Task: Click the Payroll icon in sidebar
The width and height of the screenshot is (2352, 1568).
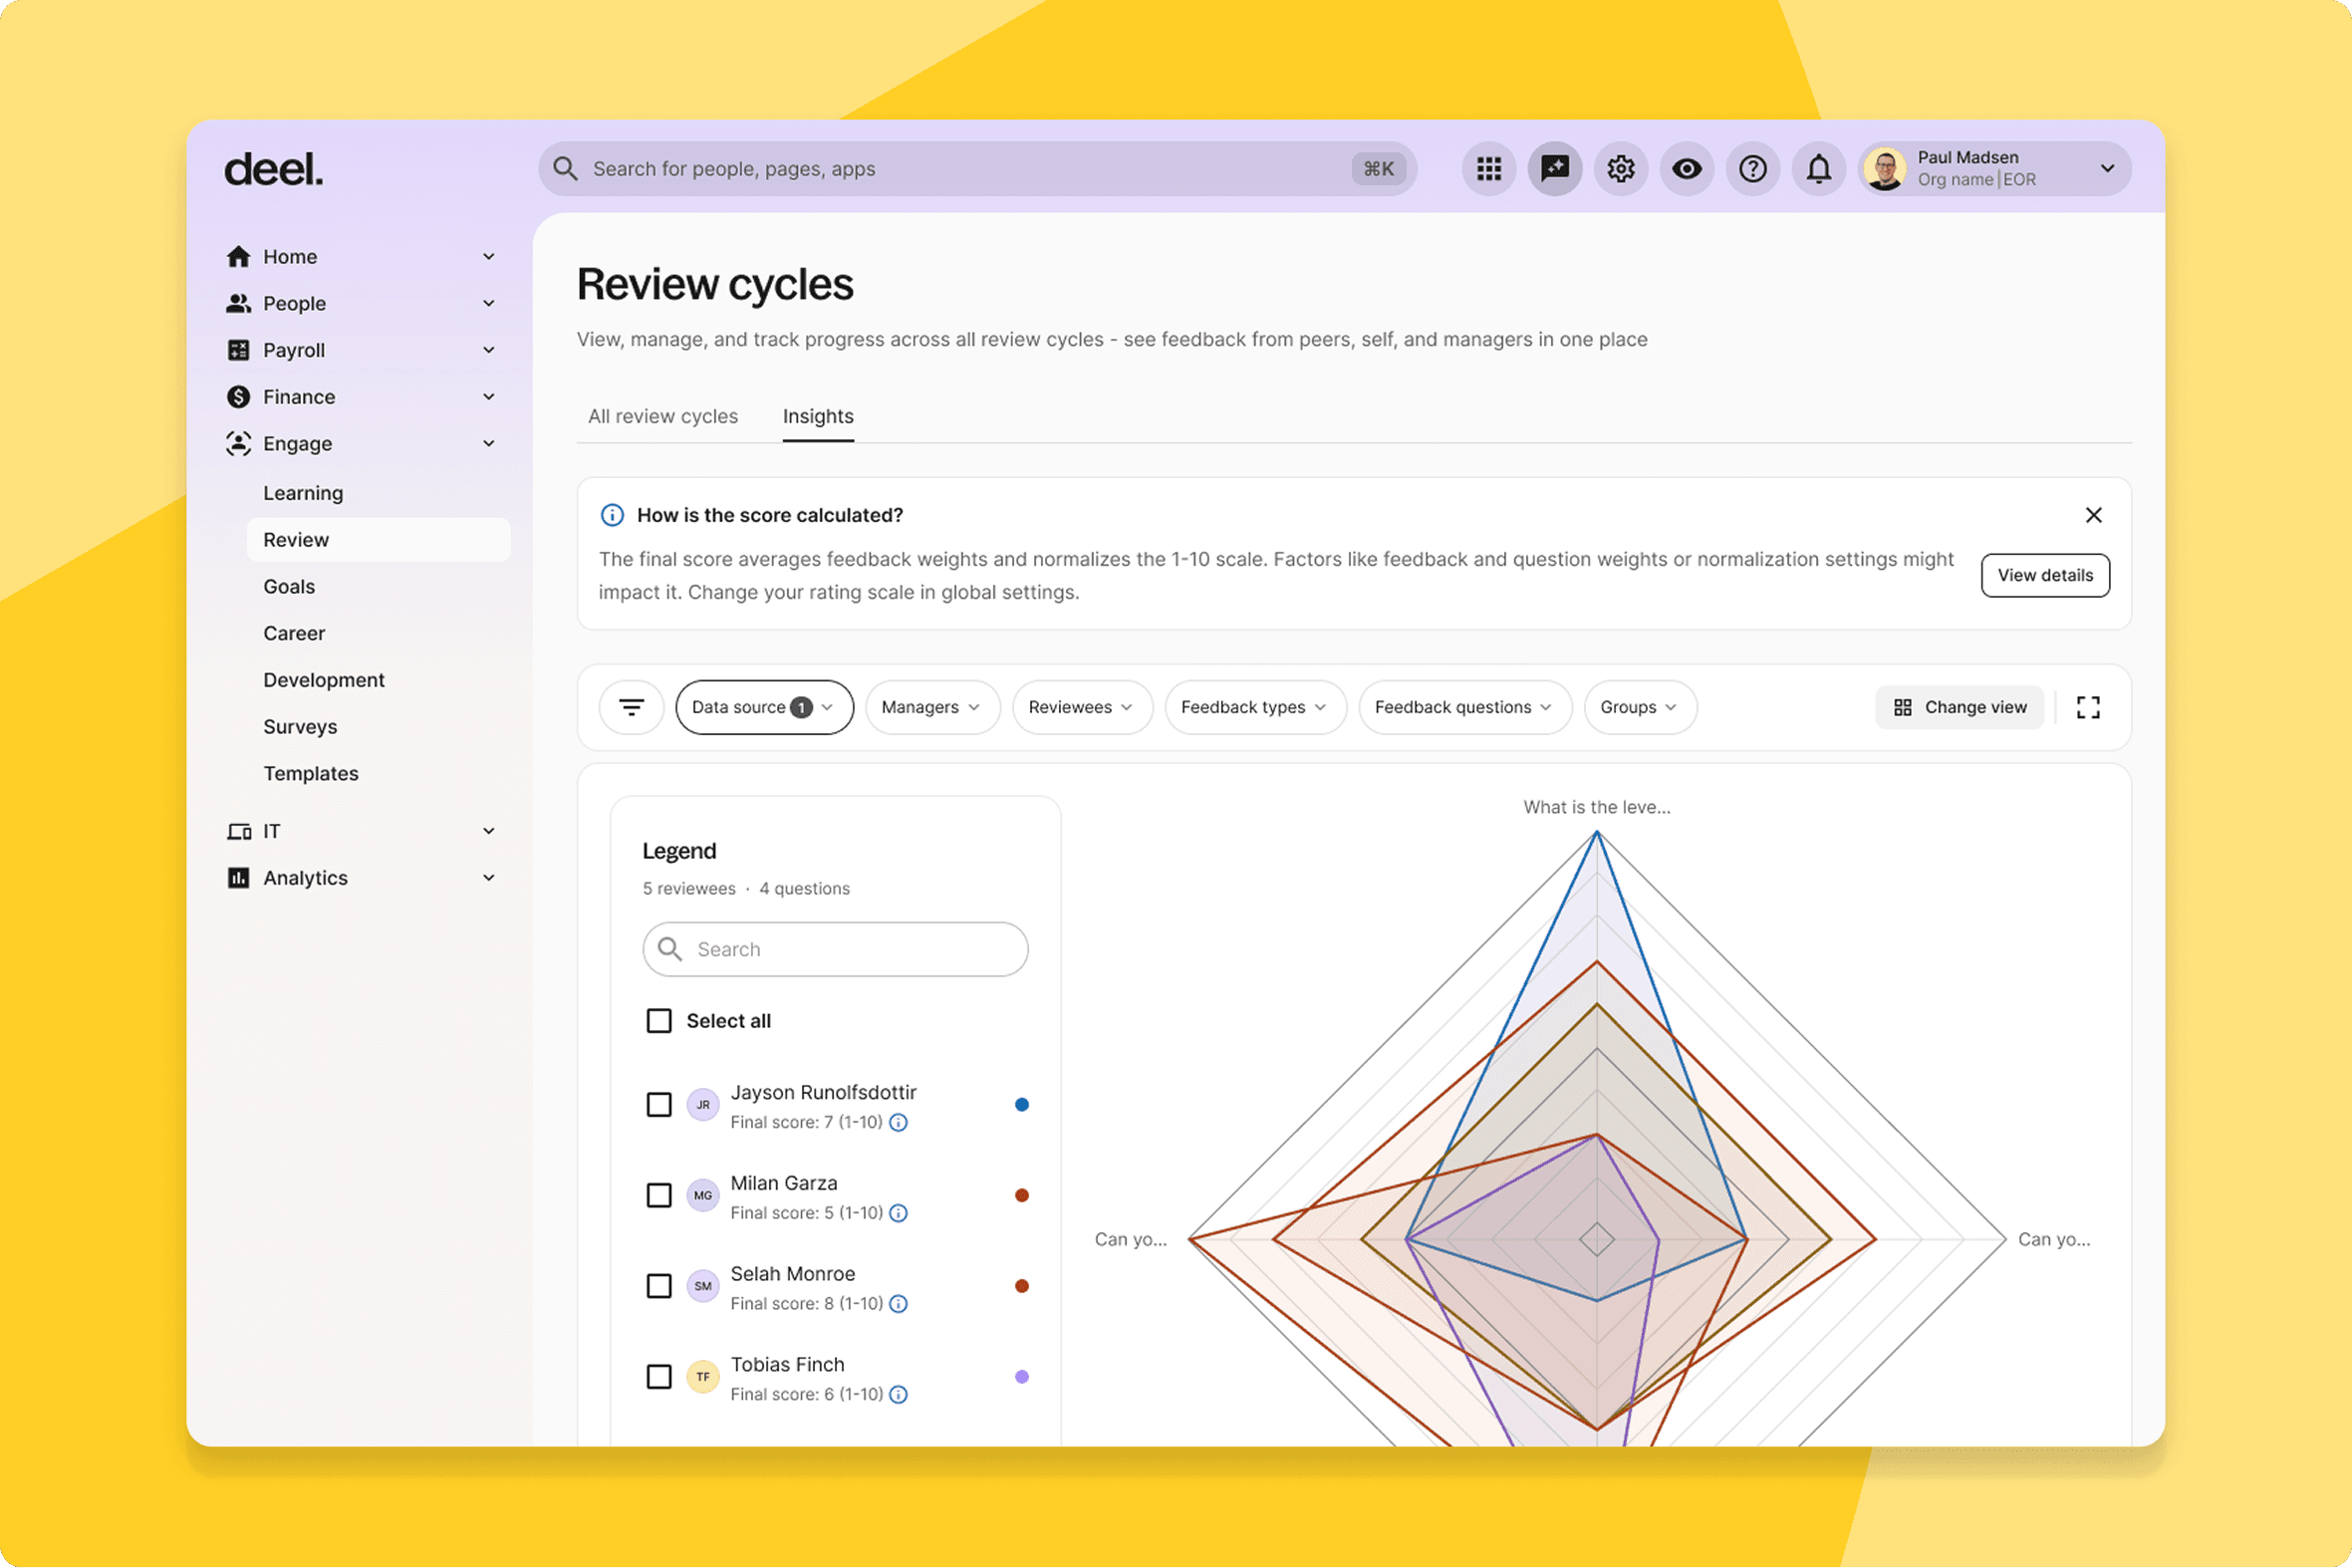Action: point(238,351)
